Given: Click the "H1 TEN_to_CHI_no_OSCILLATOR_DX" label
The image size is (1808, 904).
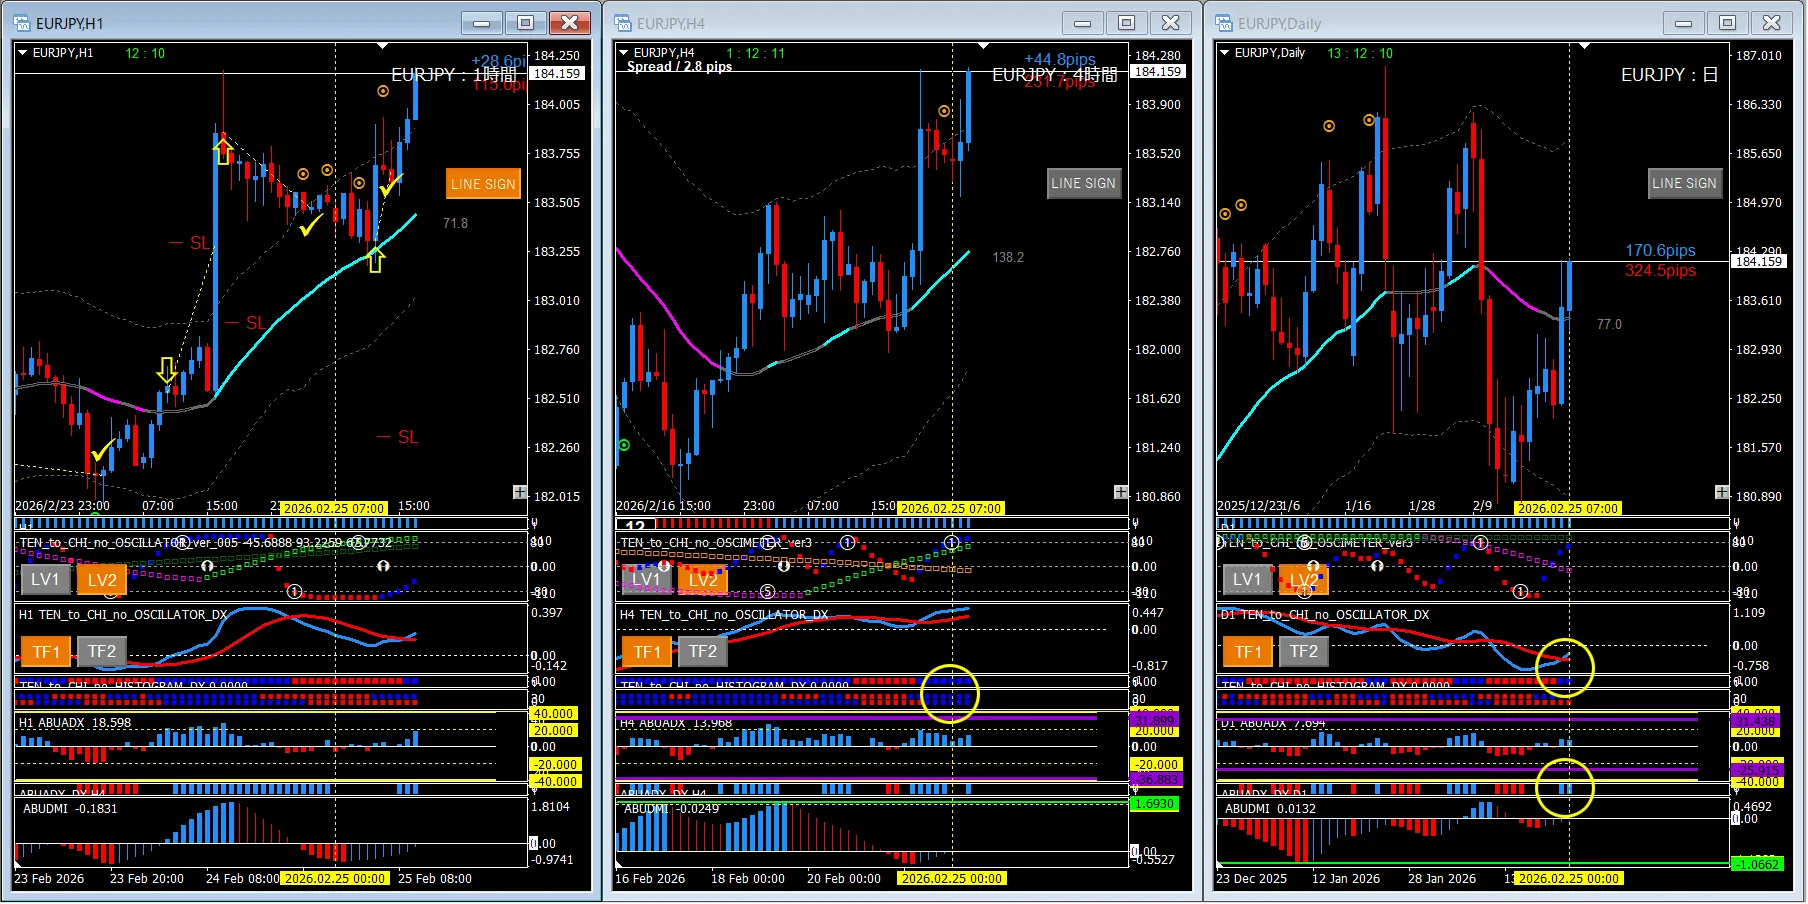Looking at the screenshot, I should point(123,615).
